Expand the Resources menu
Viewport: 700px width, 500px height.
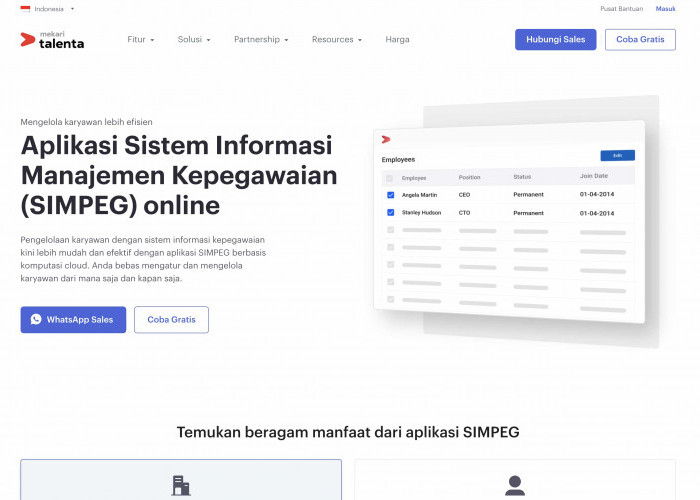tap(337, 39)
